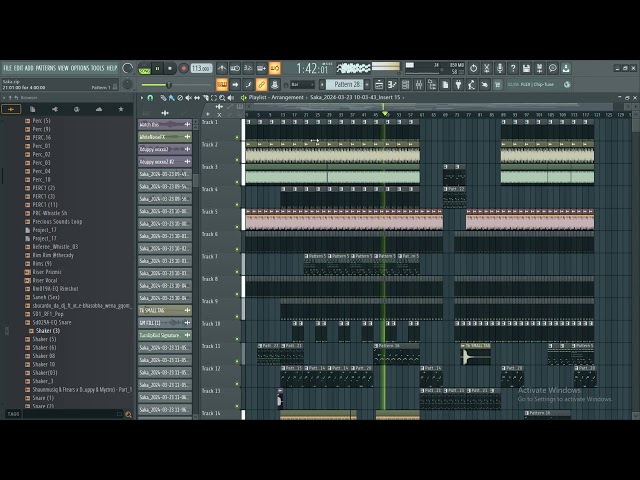Screen dimensions: 640x480
Task: Open the VIEW menu
Action: point(63,68)
